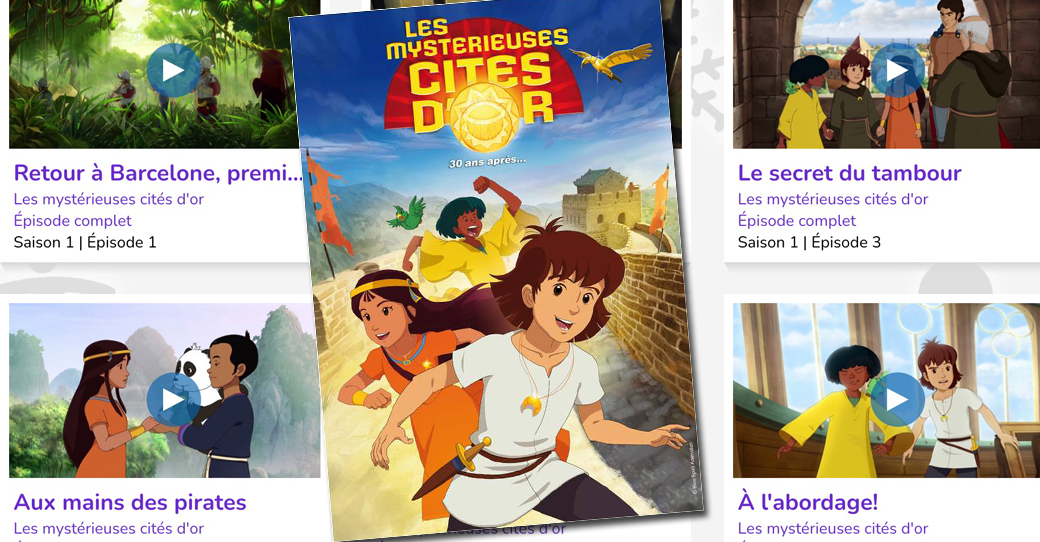Play the Le secret du tambour video
Screen dimensions: 1040x542
(x=897, y=70)
